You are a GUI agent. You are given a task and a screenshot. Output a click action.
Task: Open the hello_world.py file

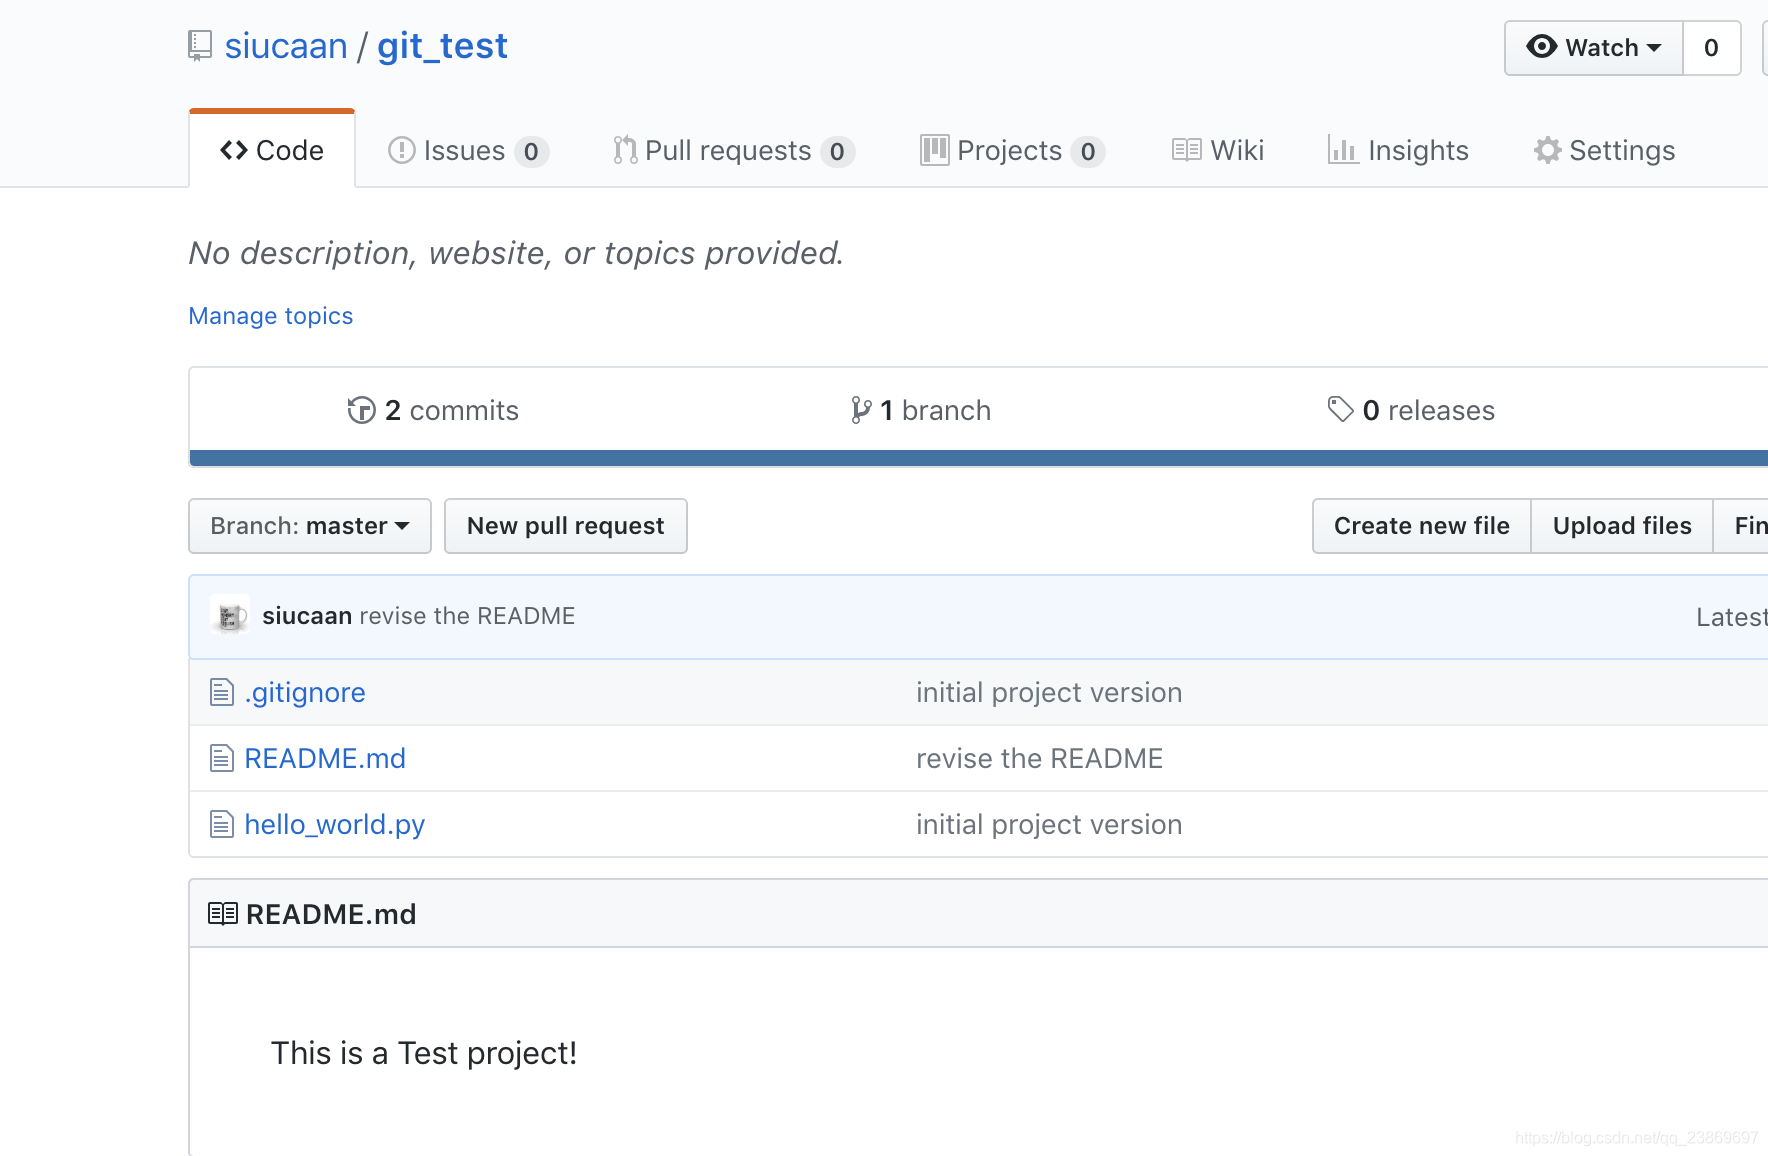point(335,825)
